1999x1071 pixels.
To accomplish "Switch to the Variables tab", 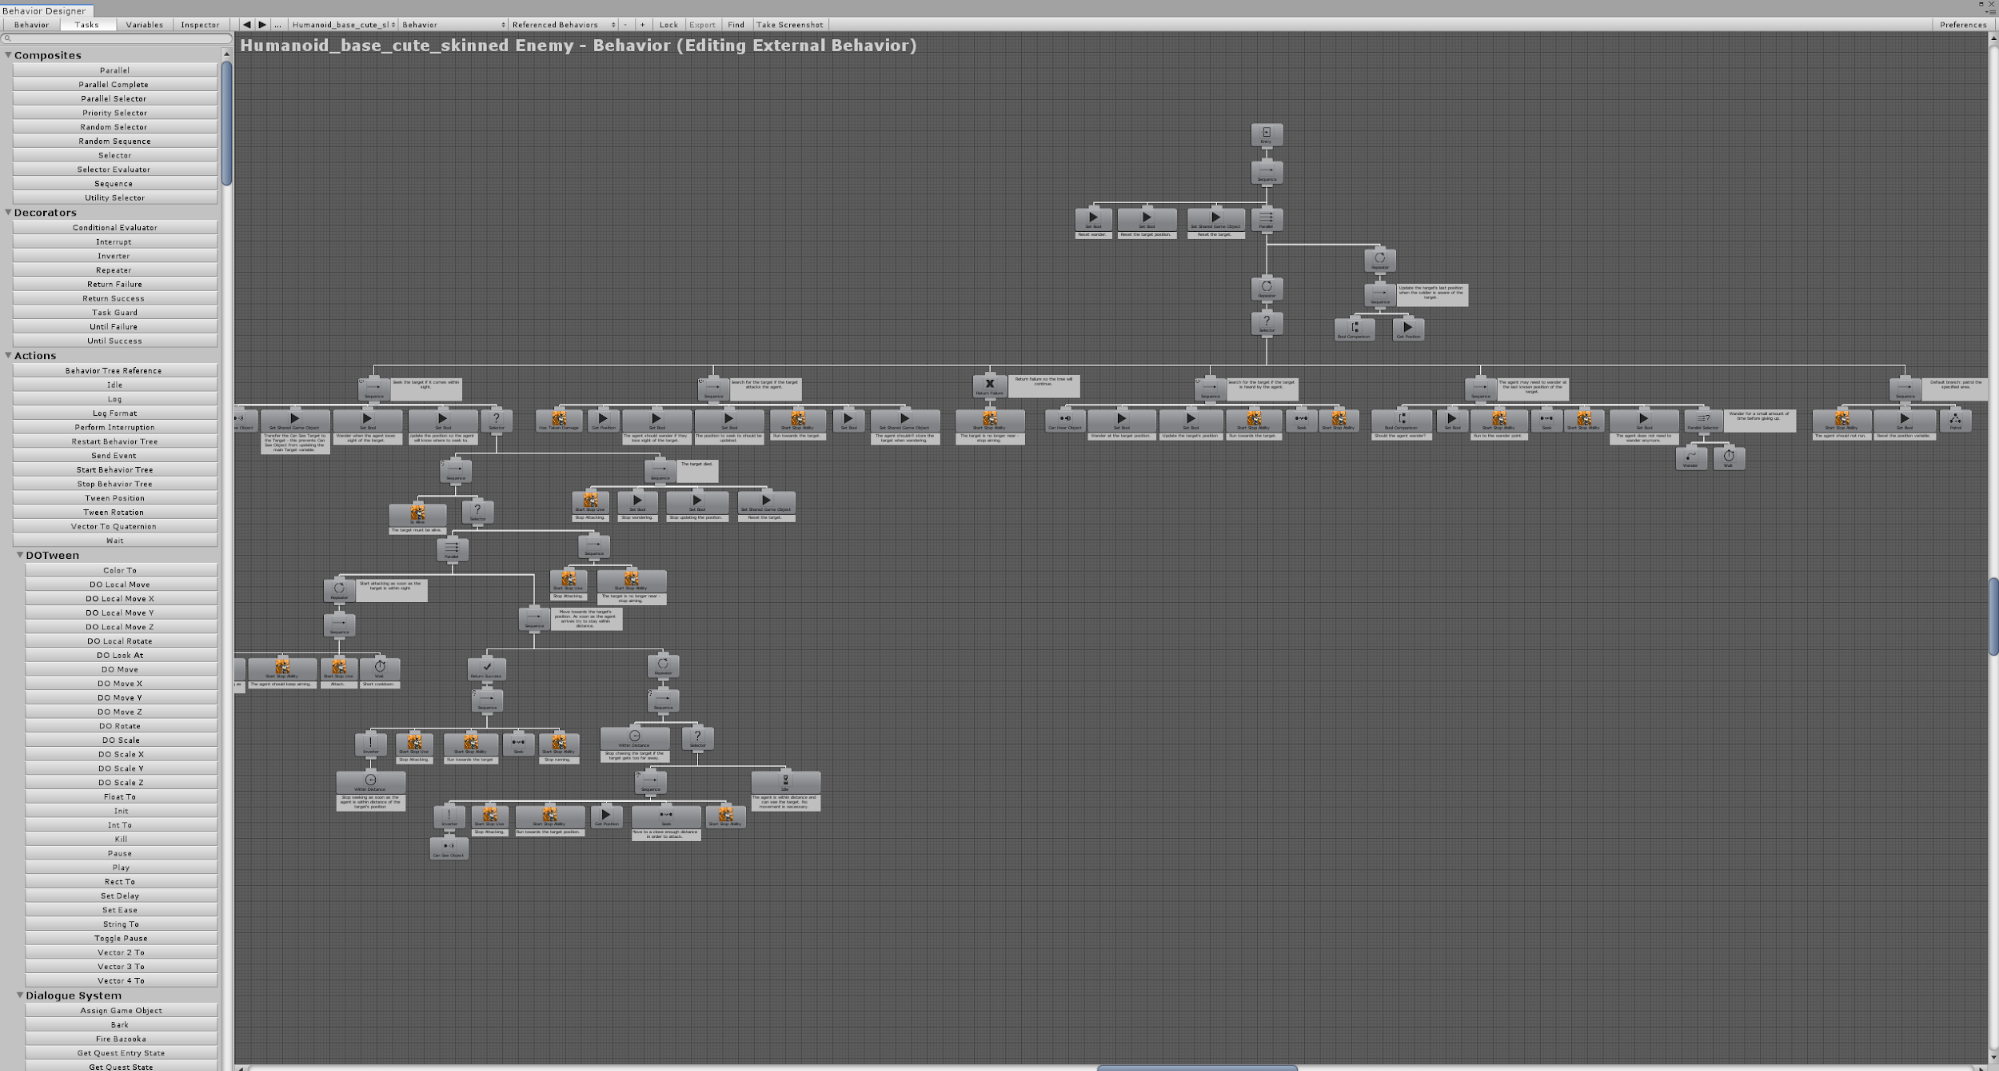I will pos(144,25).
